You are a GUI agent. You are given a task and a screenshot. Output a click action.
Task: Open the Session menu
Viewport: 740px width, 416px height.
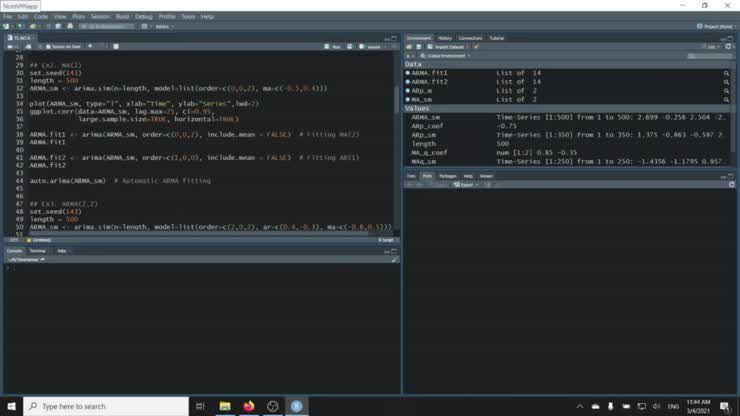pos(100,17)
